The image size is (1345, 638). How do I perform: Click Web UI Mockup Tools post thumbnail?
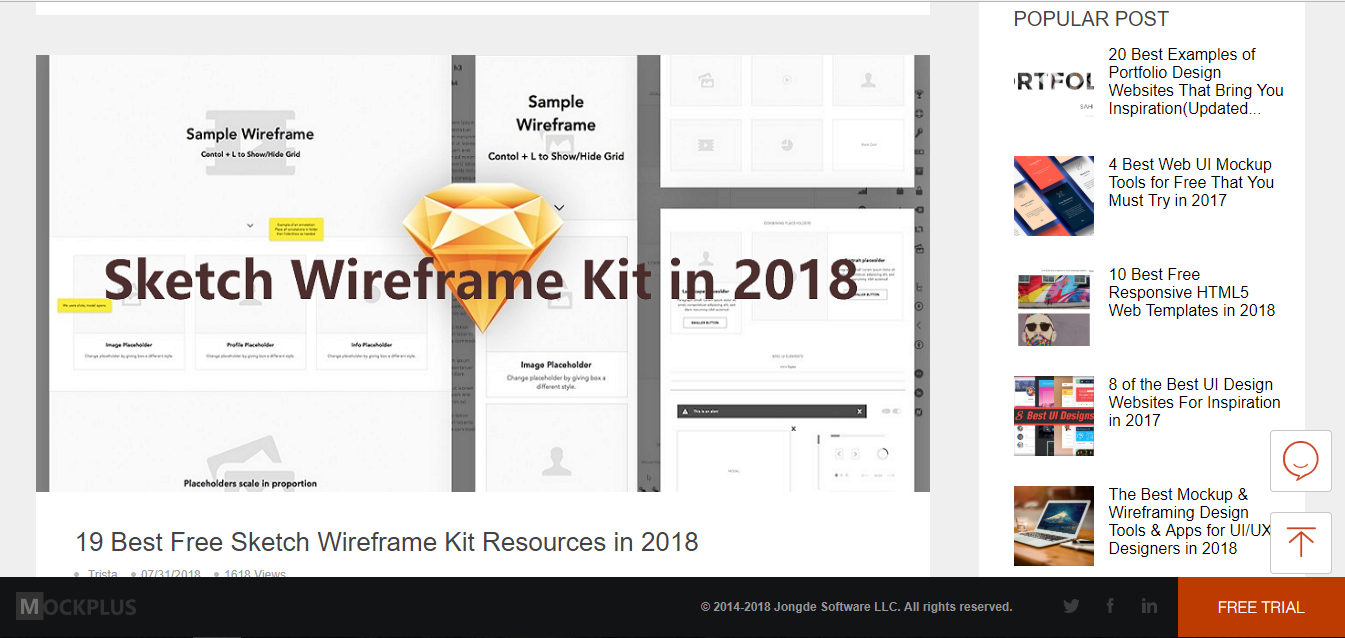pos(1054,196)
